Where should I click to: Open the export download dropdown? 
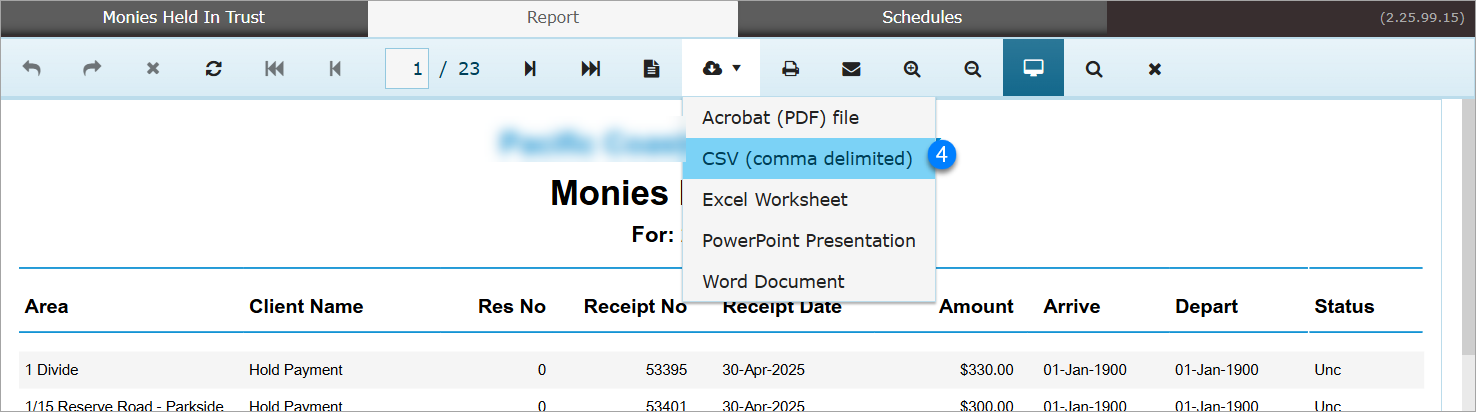coord(721,69)
